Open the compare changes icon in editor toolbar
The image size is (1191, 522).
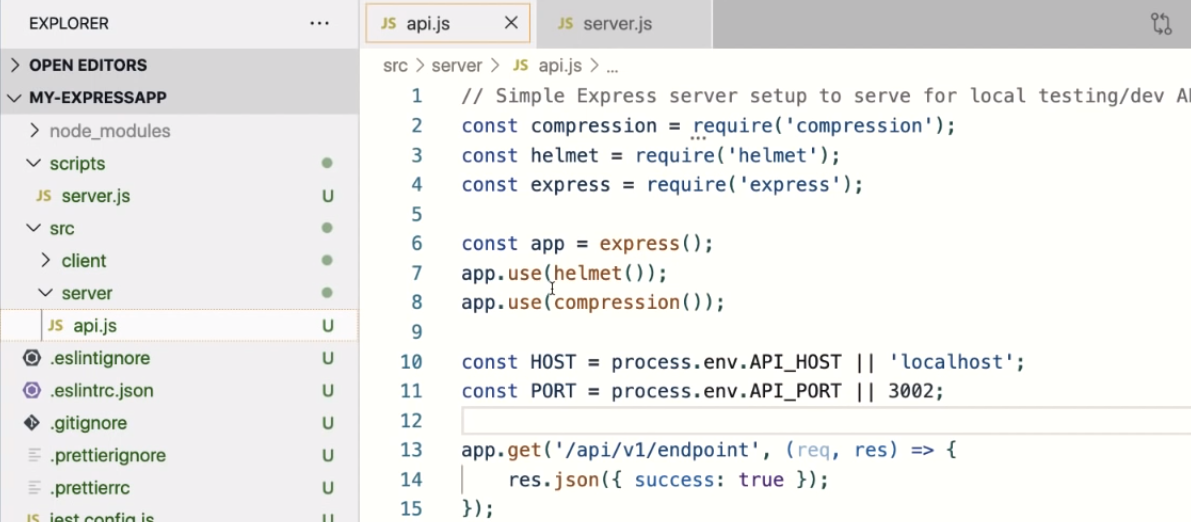1160,24
